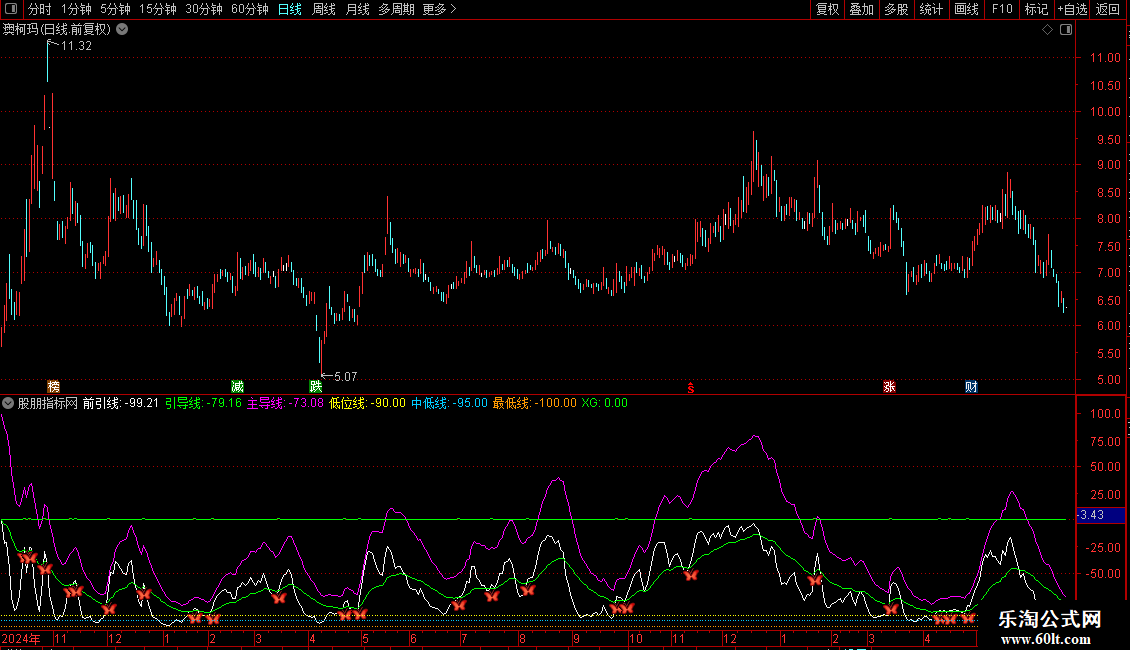Image resolution: width=1130 pixels, height=650 pixels.
Task: Click the diamond icon above the chart
Action: pyautogui.click(x=1047, y=30)
